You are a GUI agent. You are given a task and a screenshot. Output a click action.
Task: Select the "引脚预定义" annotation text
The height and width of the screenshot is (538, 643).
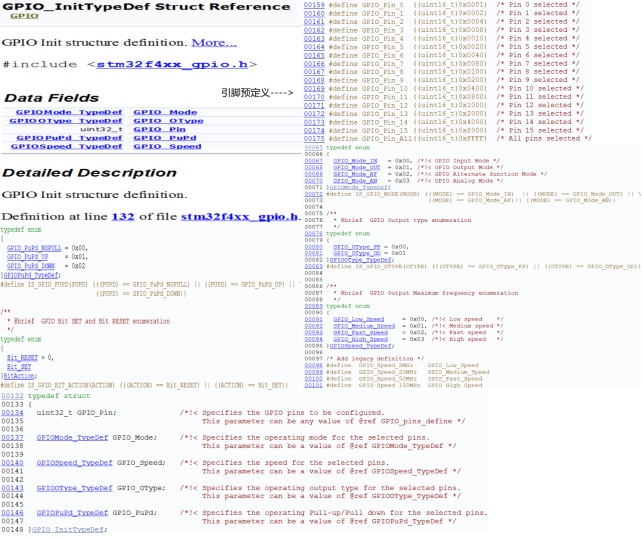pos(246,93)
